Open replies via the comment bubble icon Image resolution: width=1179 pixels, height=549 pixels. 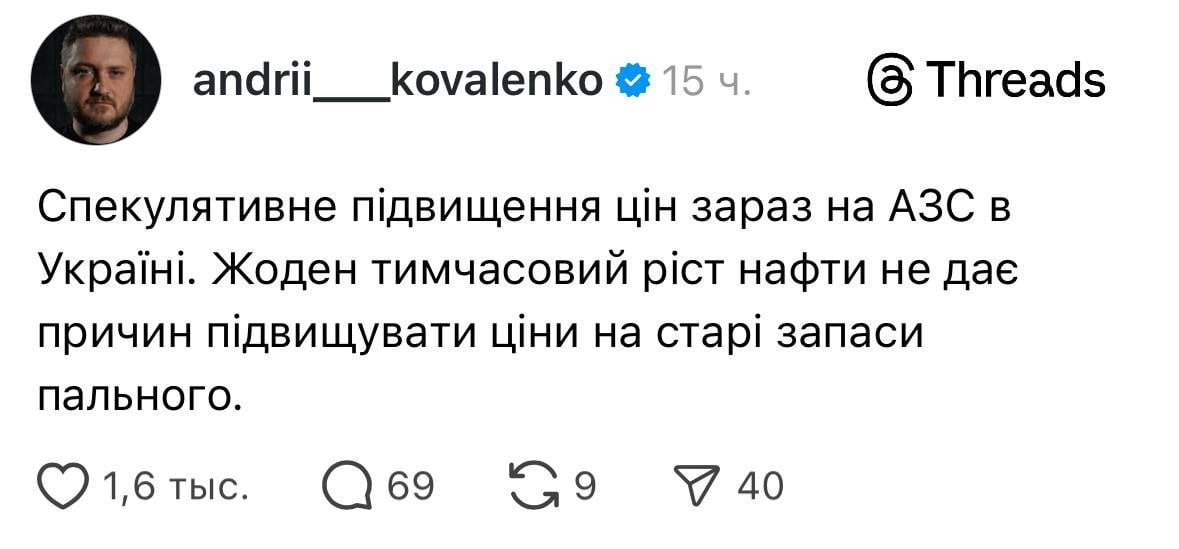(348, 487)
